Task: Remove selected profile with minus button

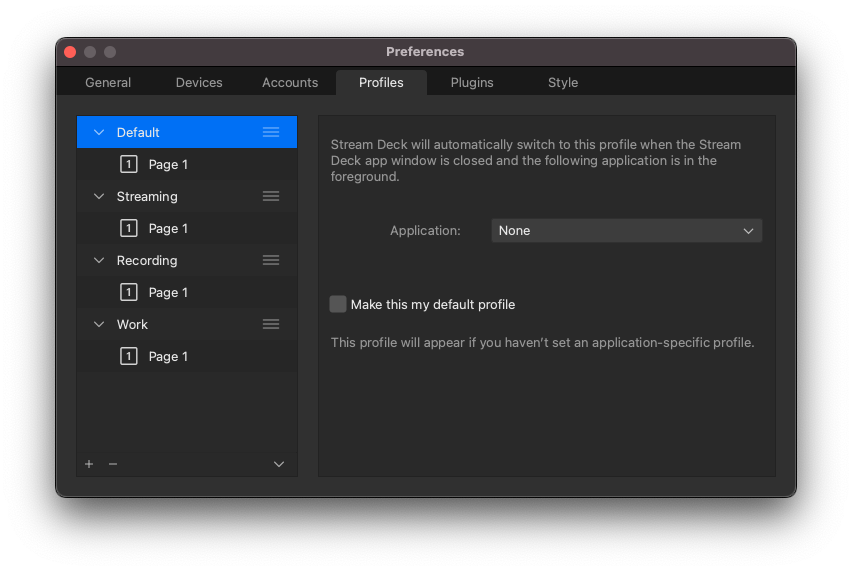Action: (113, 464)
